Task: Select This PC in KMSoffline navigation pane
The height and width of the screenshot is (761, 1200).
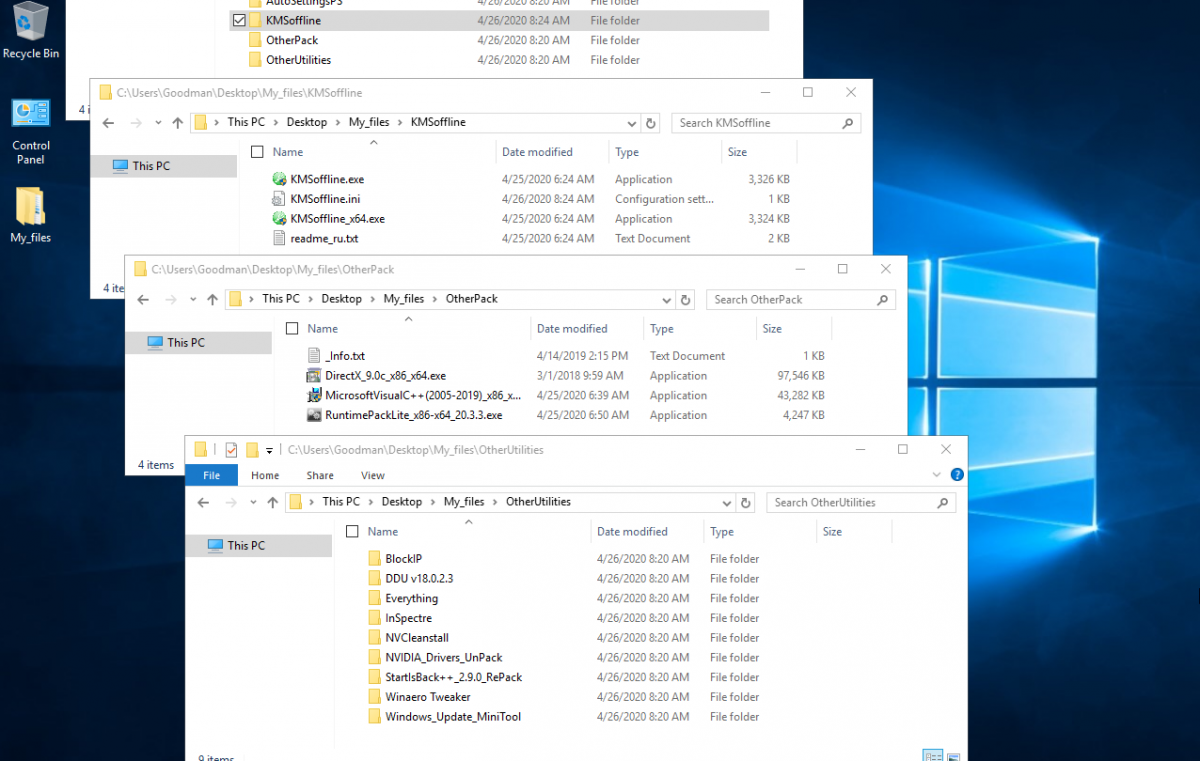Action: 164,166
